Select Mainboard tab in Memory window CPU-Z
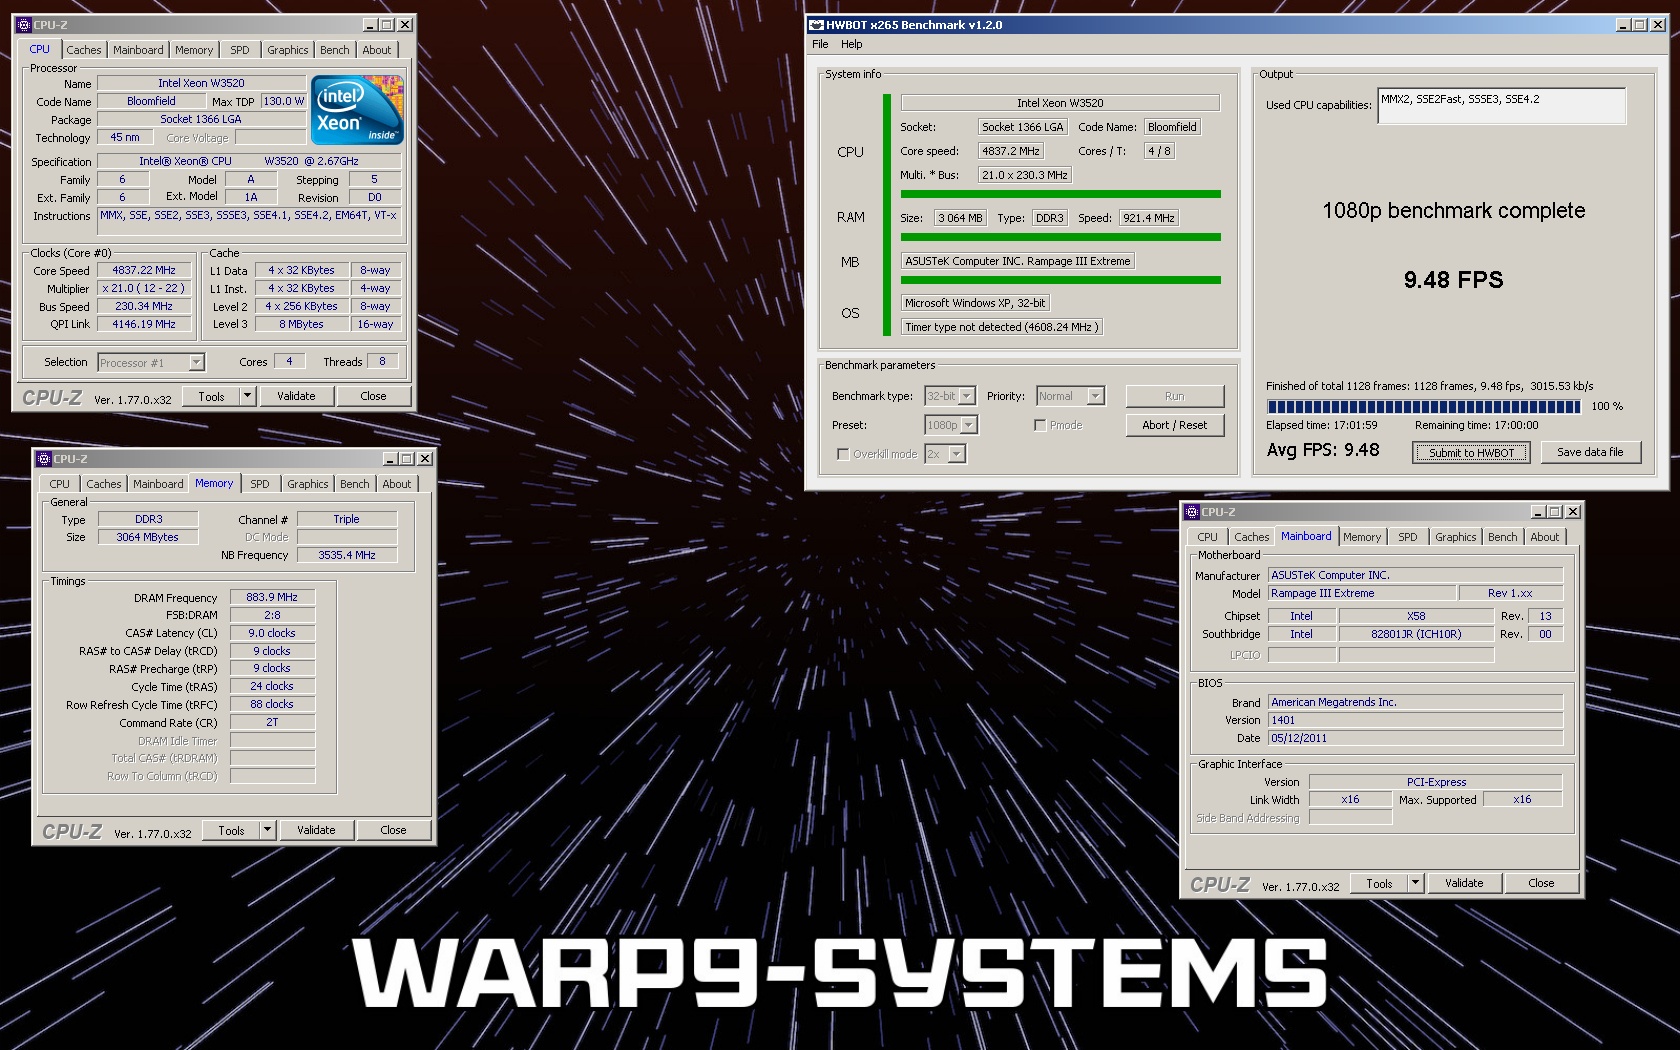 point(158,484)
